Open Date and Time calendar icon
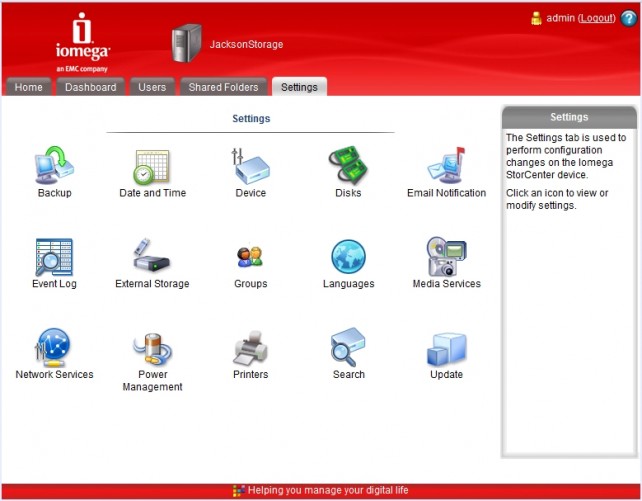This screenshot has height=501, width=642. [151, 167]
